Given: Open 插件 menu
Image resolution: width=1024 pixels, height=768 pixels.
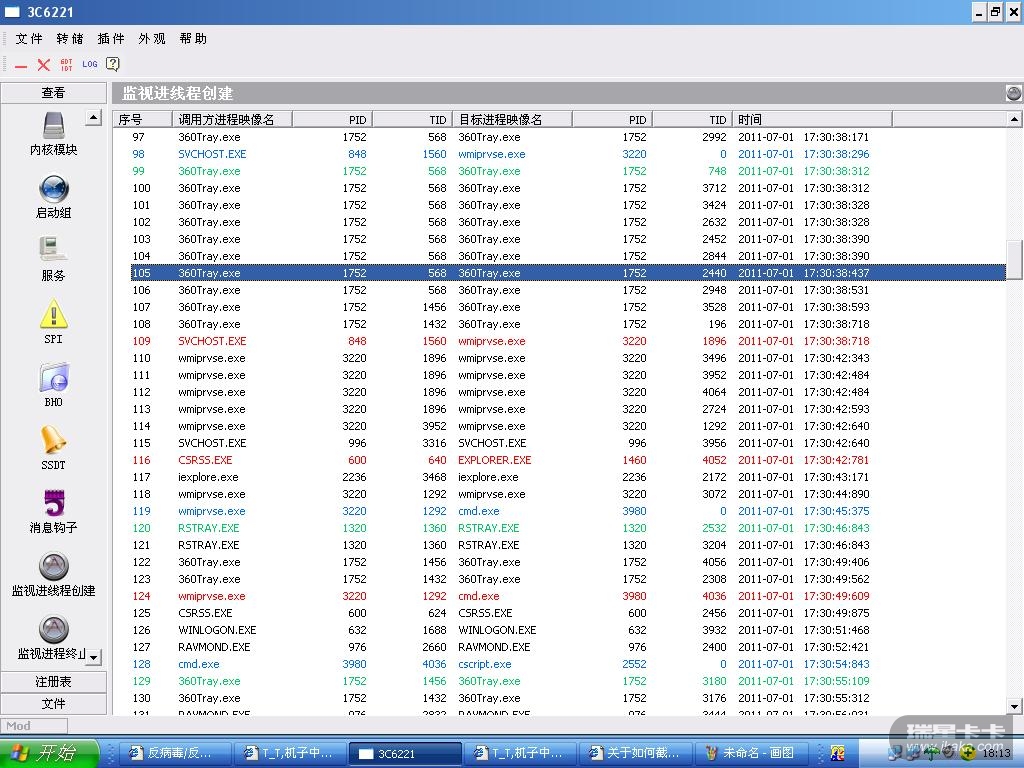Looking at the screenshot, I should [111, 39].
